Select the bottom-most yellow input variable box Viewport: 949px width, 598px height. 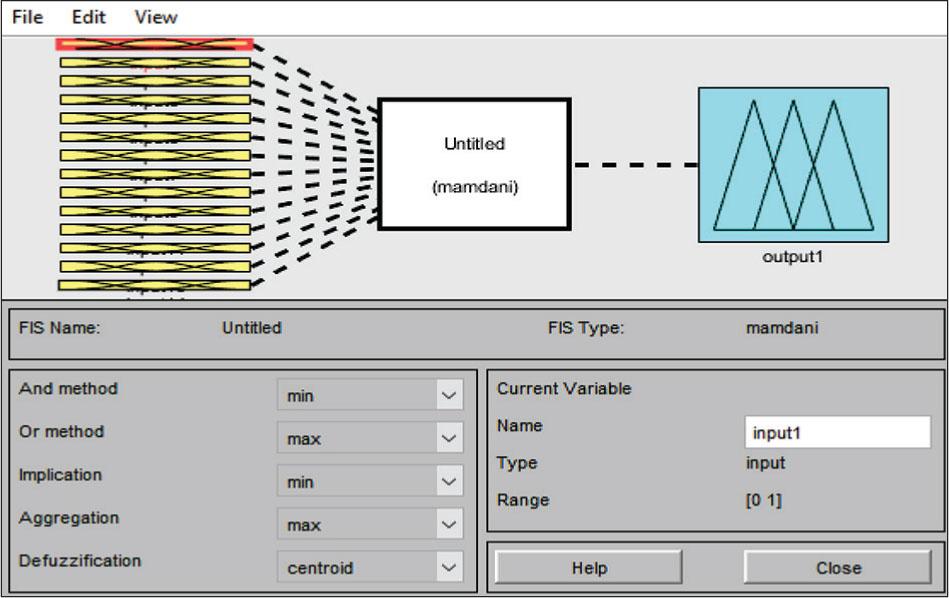click(x=154, y=285)
